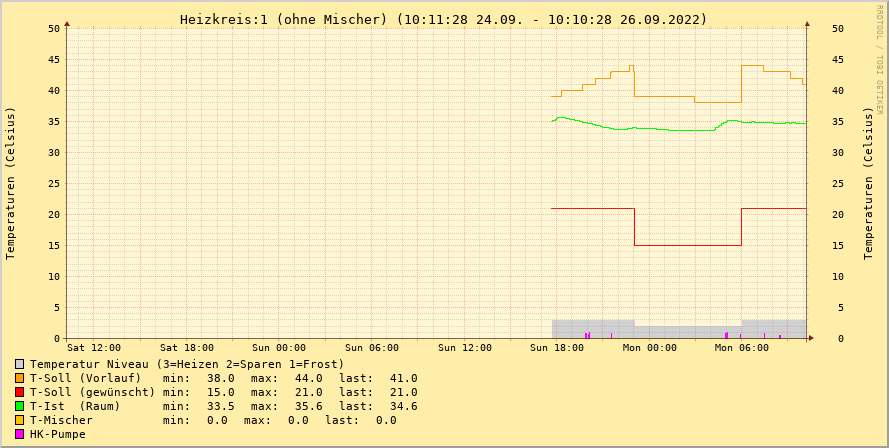The image size is (889, 448).
Task: Click the right y-axis title Temperaturen (Celsius)
Action: (x=869, y=183)
